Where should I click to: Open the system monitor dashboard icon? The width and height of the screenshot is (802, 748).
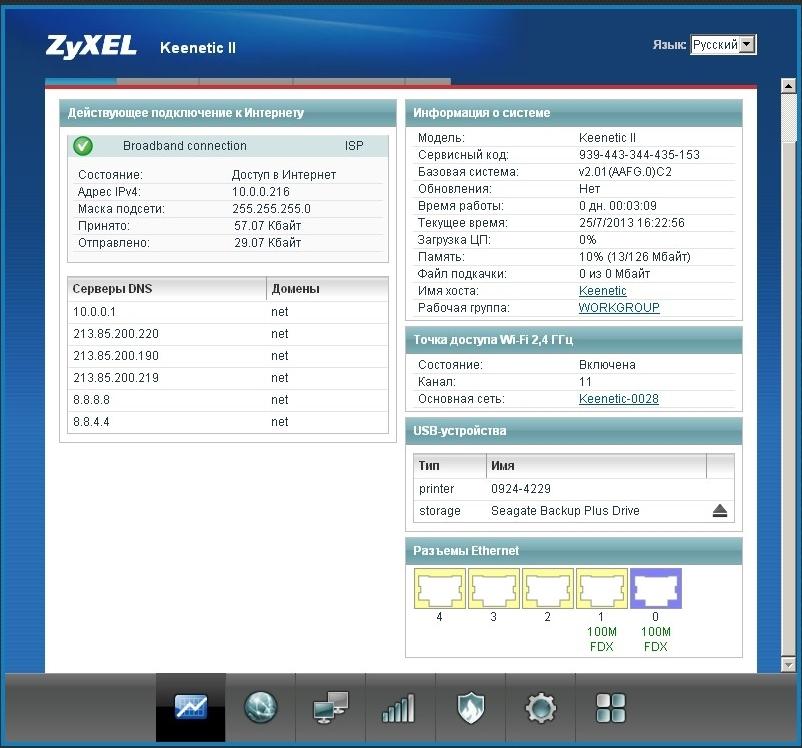[190, 708]
